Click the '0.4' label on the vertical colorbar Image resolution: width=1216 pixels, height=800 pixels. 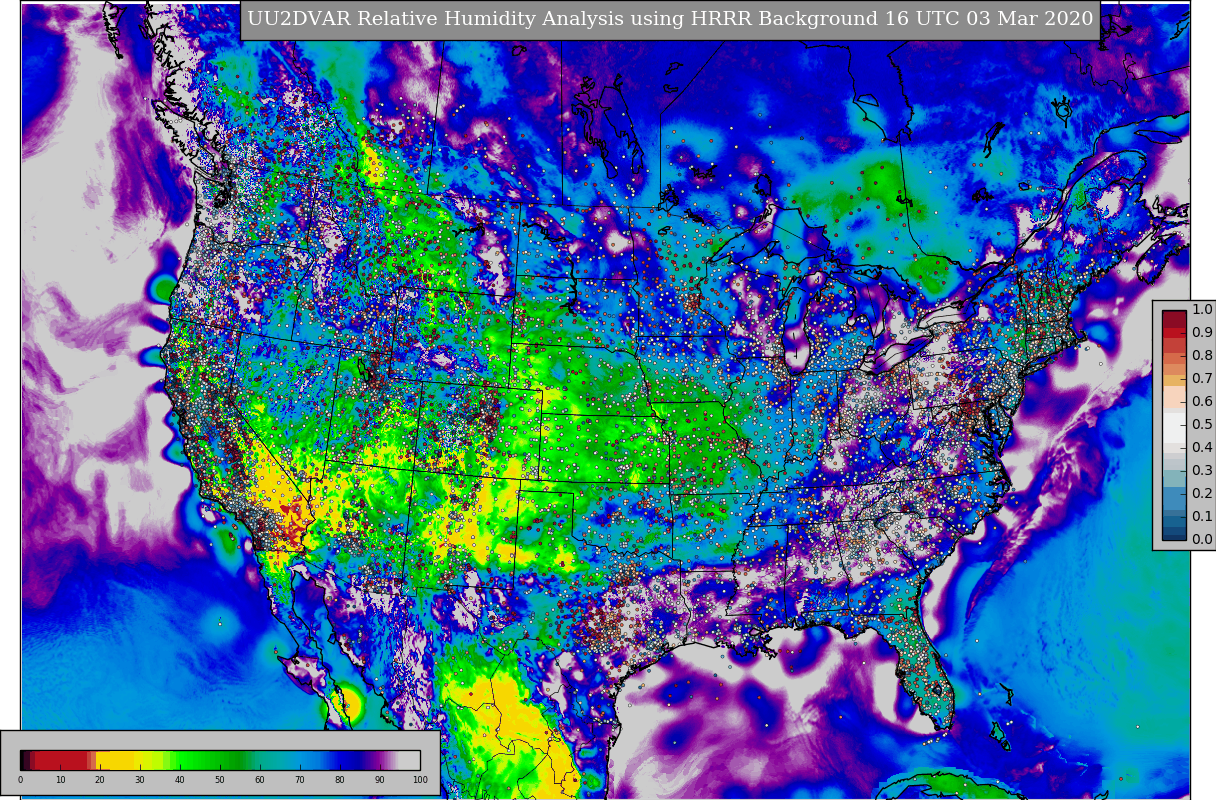1202,447
